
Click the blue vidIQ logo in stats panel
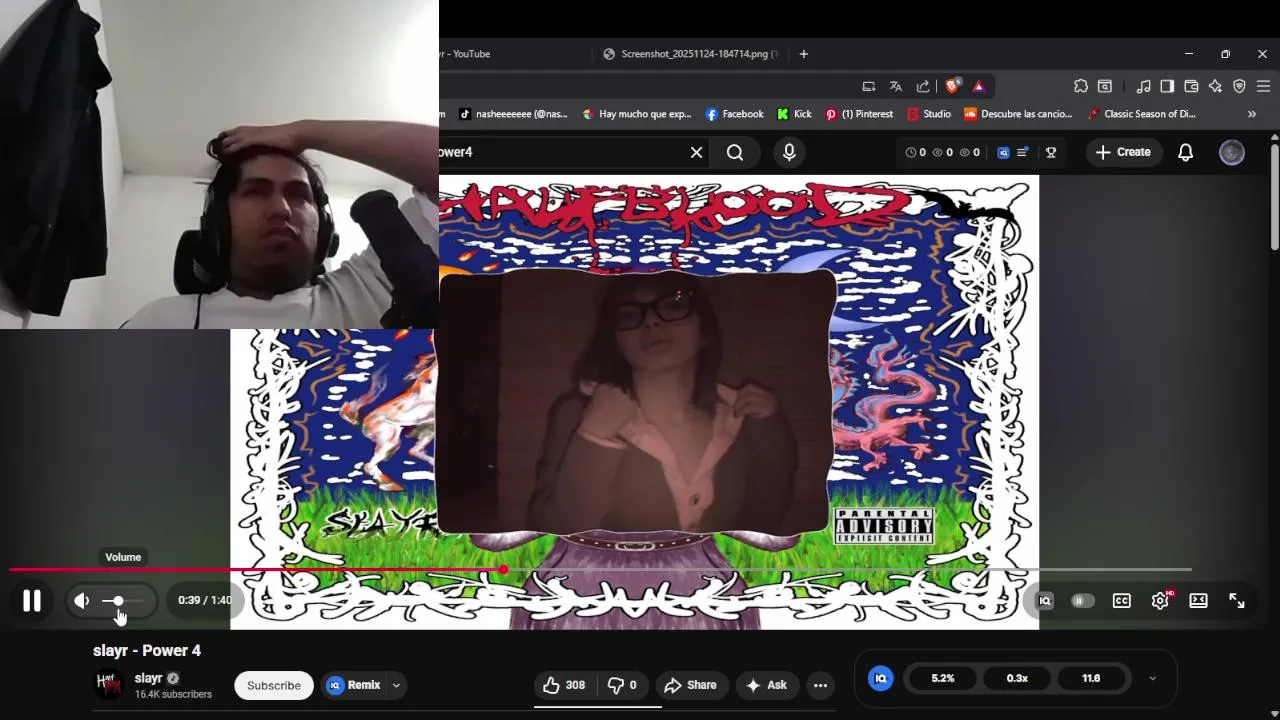(x=881, y=678)
